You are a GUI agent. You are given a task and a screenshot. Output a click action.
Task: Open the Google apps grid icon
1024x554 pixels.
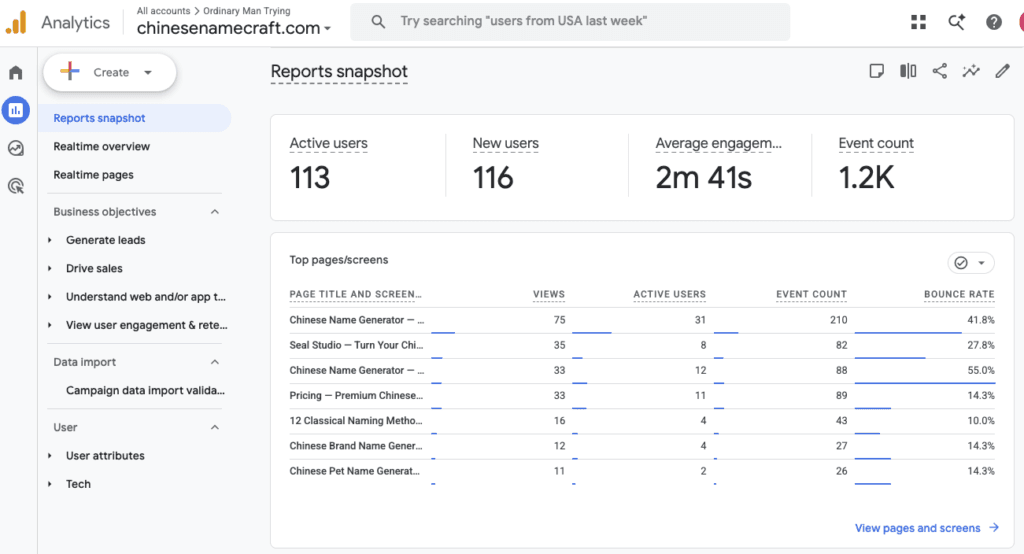click(x=918, y=22)
